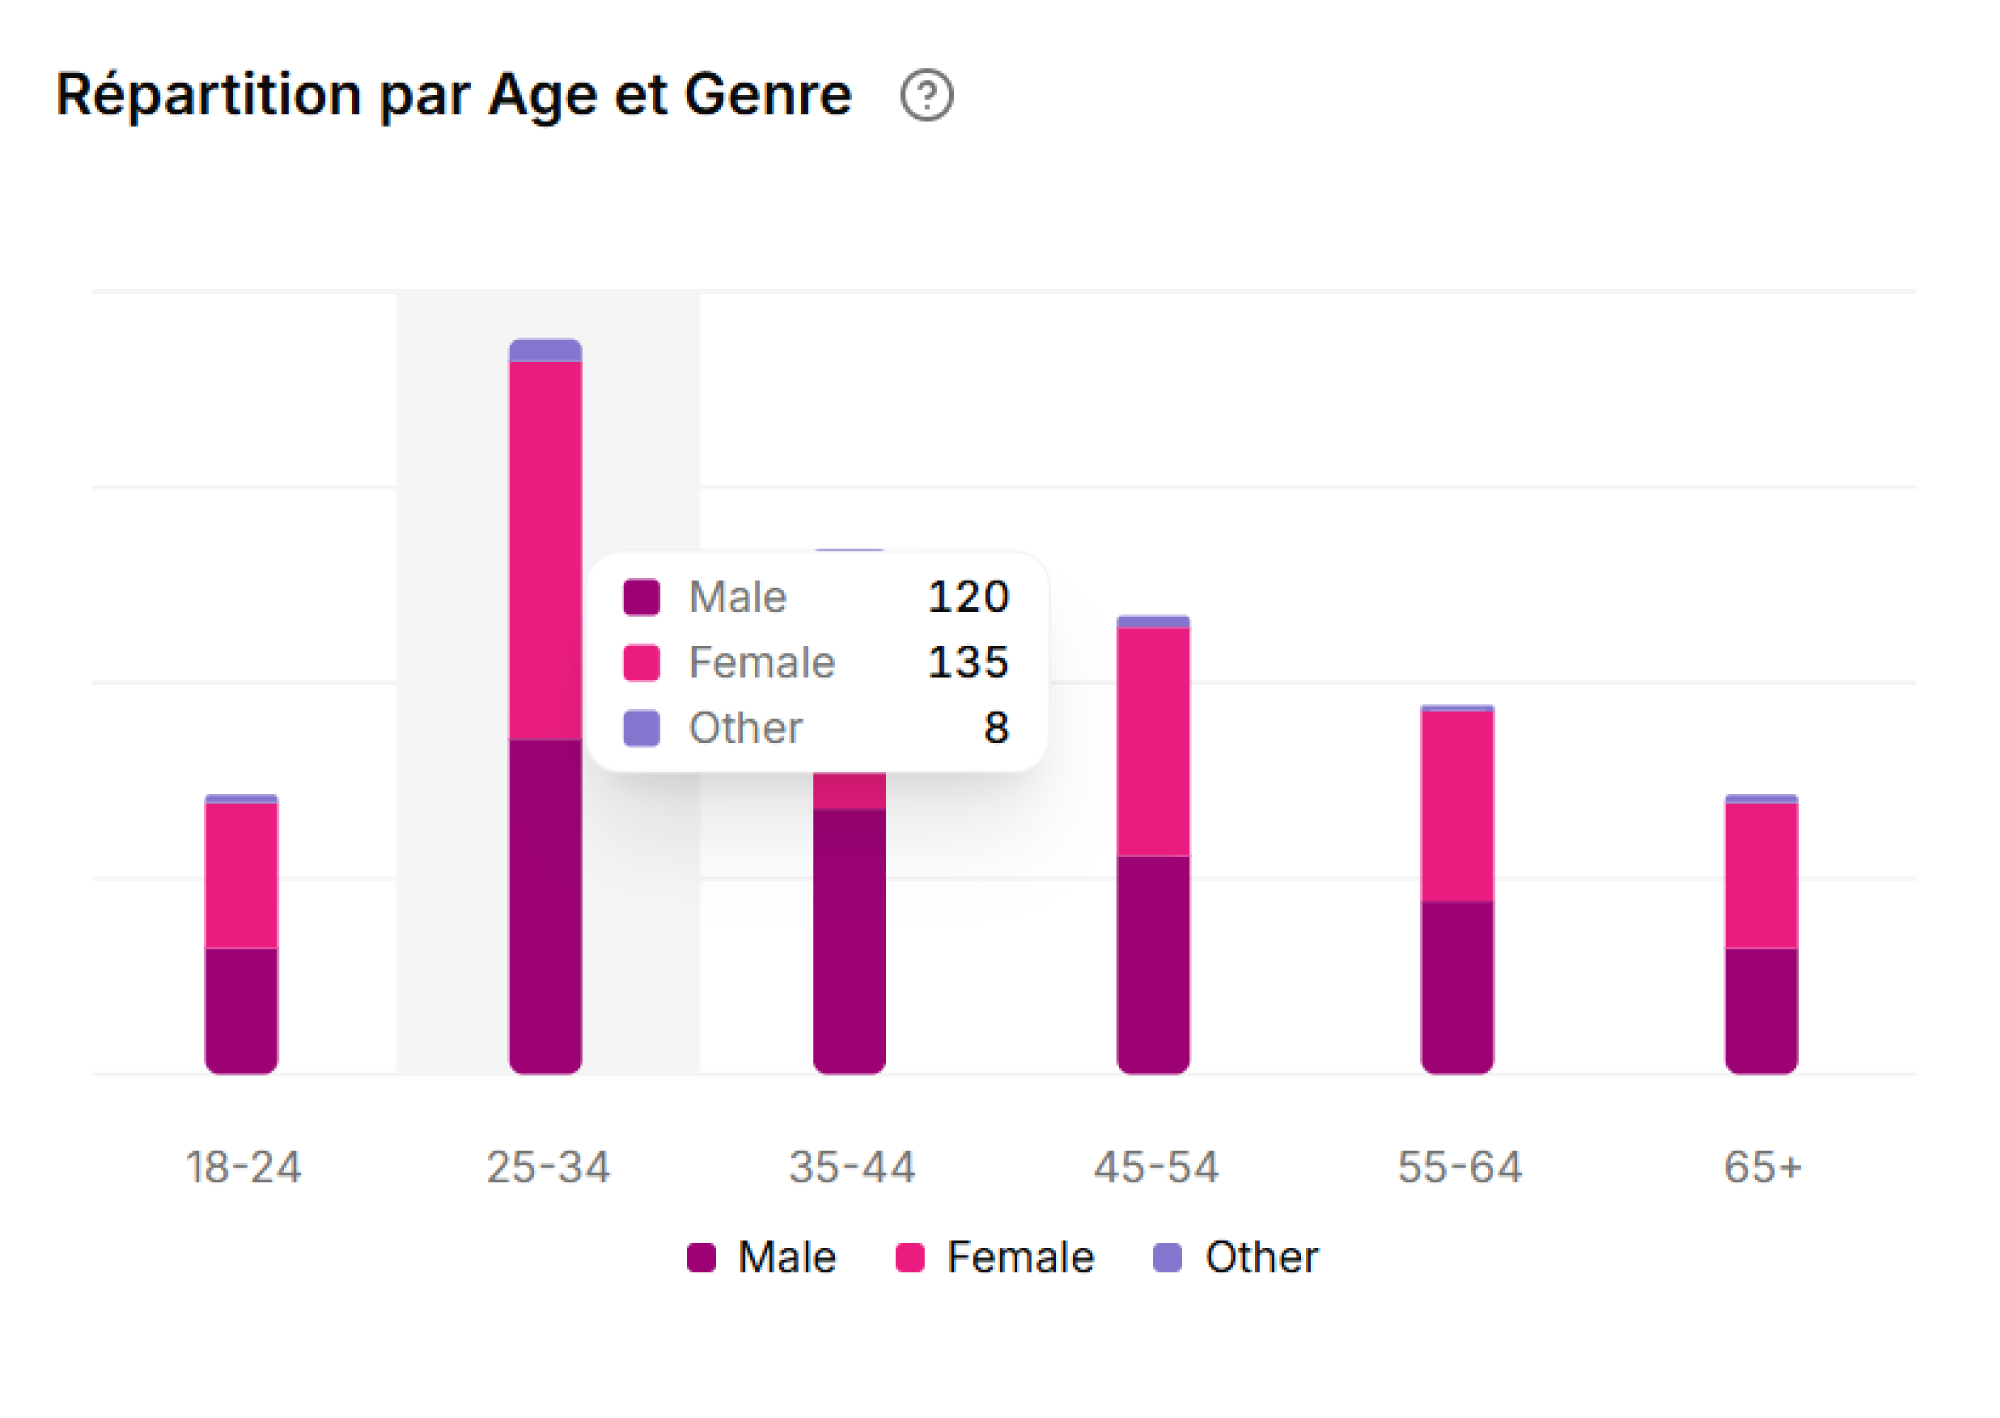This screenshot has width=2000, height=1418.
Task: Click the Other value 8 in the tooltip
Action: tap(999, 727)
